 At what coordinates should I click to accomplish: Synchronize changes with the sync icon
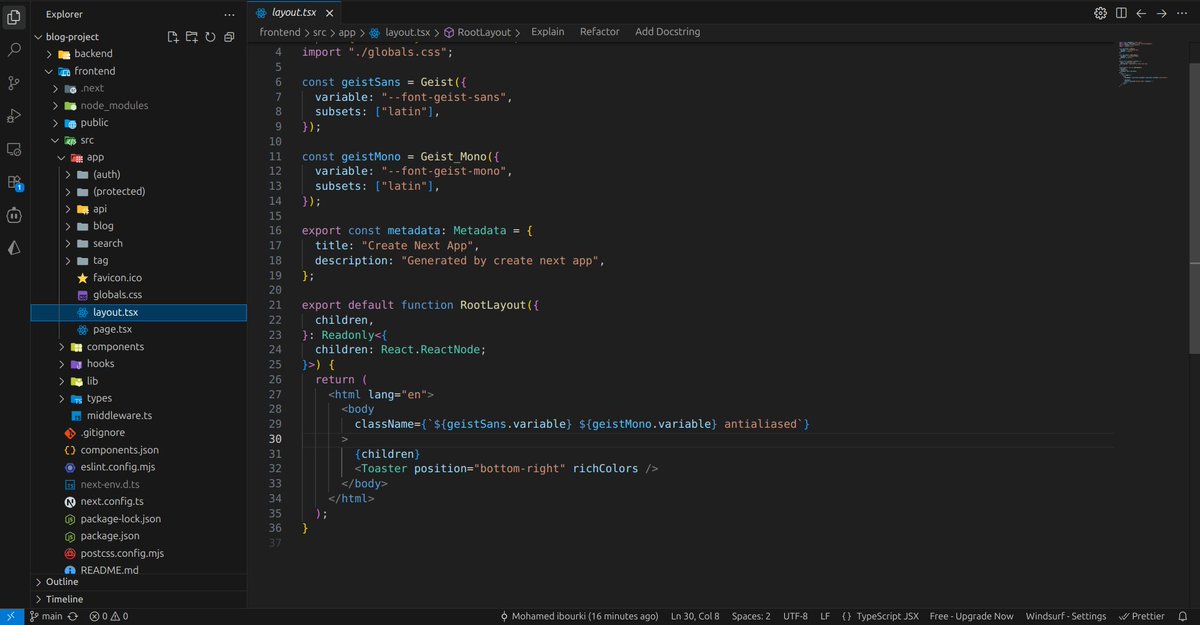[74, 616]
